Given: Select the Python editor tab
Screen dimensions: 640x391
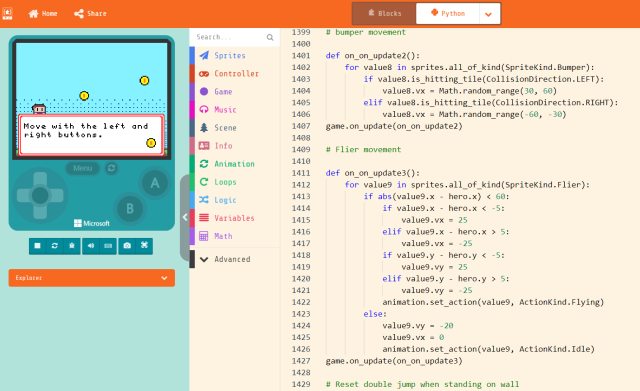Looking at the screenshot, I should 448,13.
